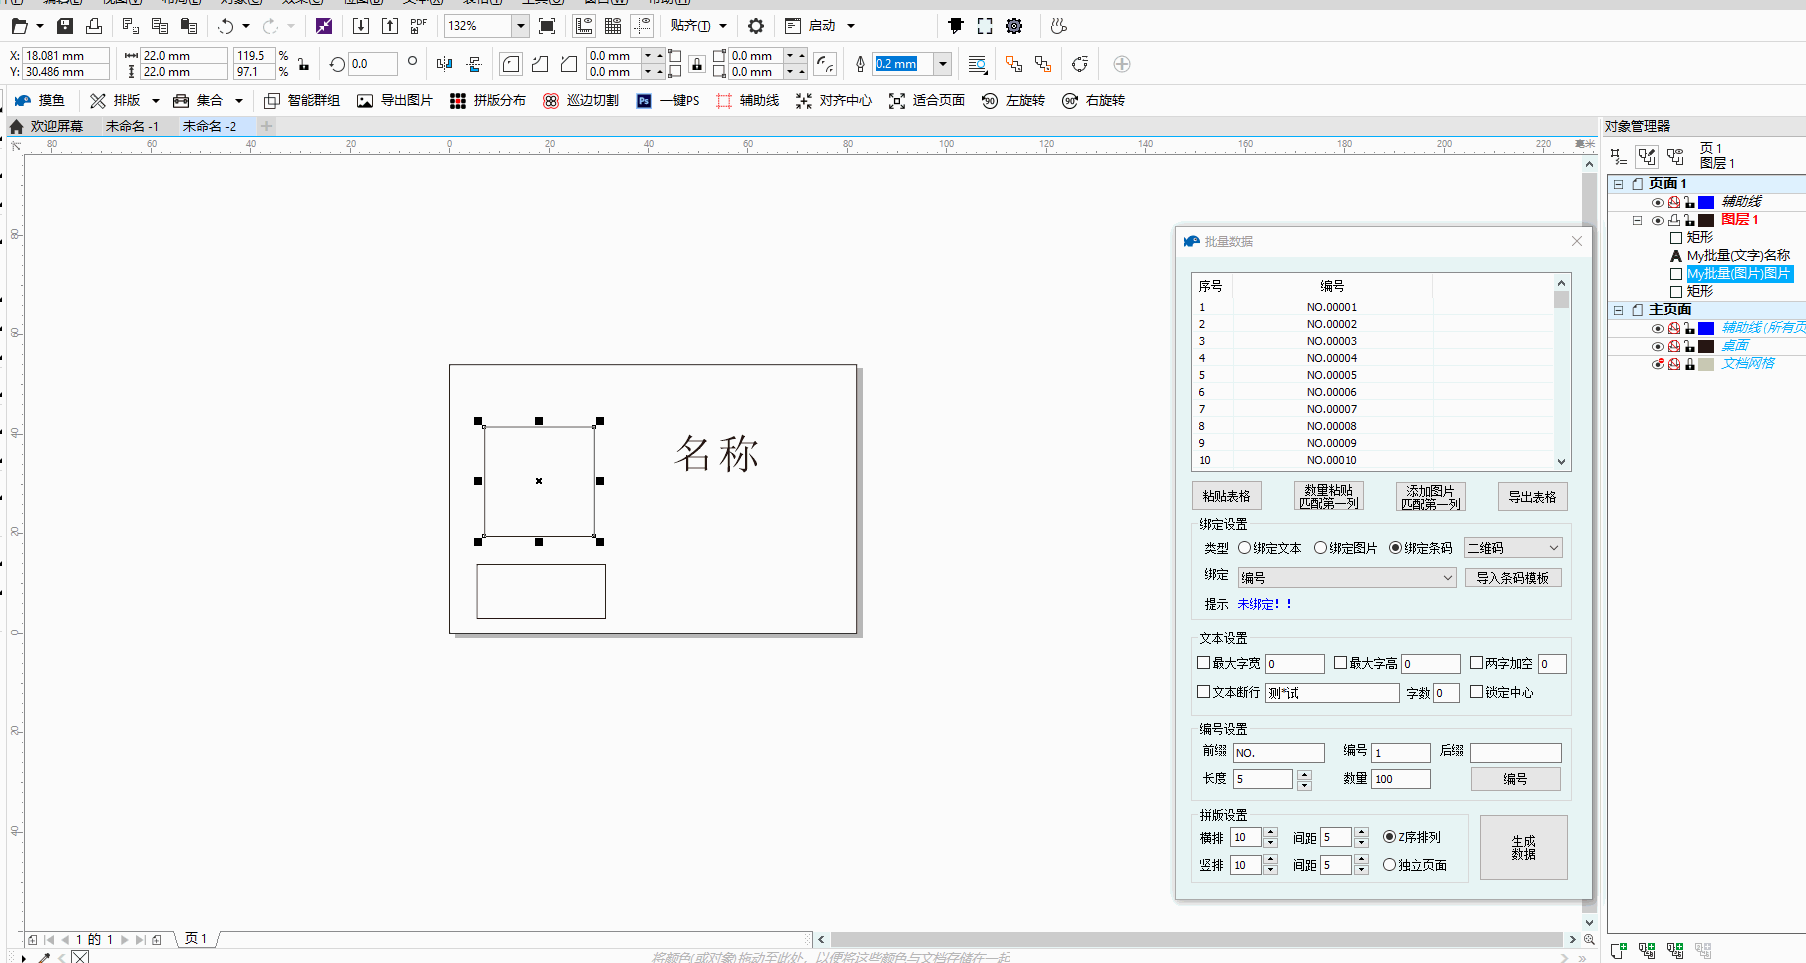Image resolution: width=1806 pixels, height=963 pixels.
Task: Click the 左旋转 rotate left tool
Action: point(1014,101)
